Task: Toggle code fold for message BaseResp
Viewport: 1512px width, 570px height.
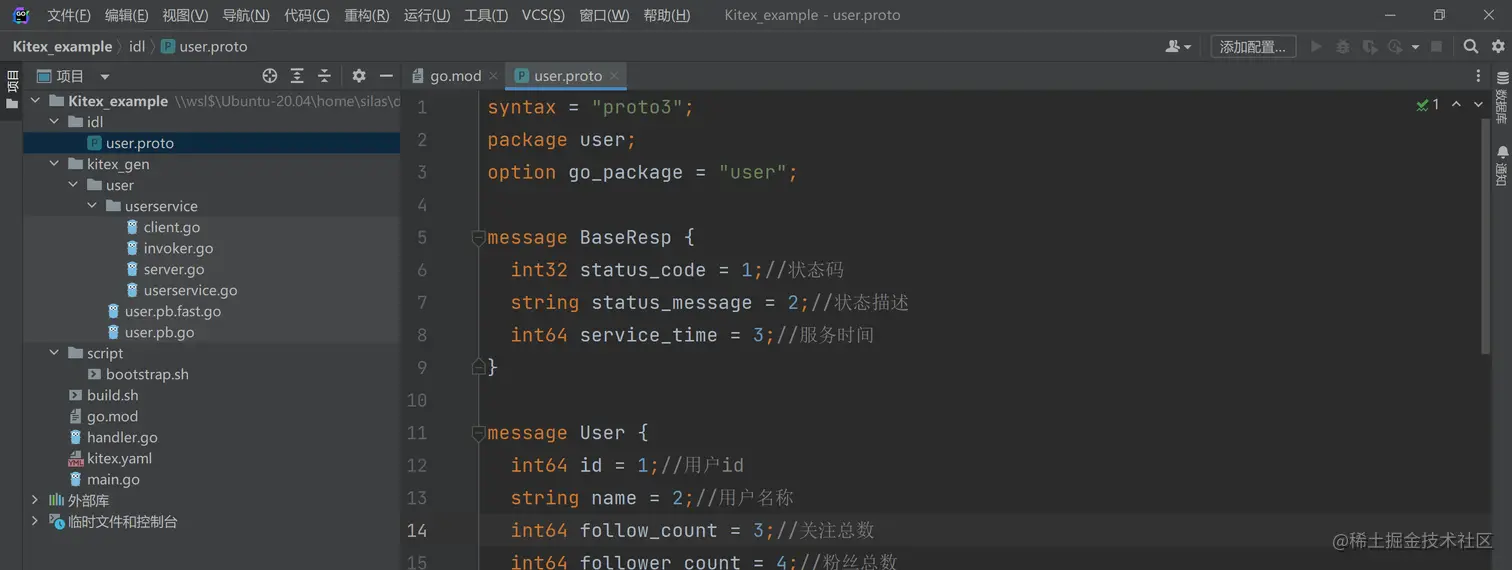Action: (x=478, y=238)
